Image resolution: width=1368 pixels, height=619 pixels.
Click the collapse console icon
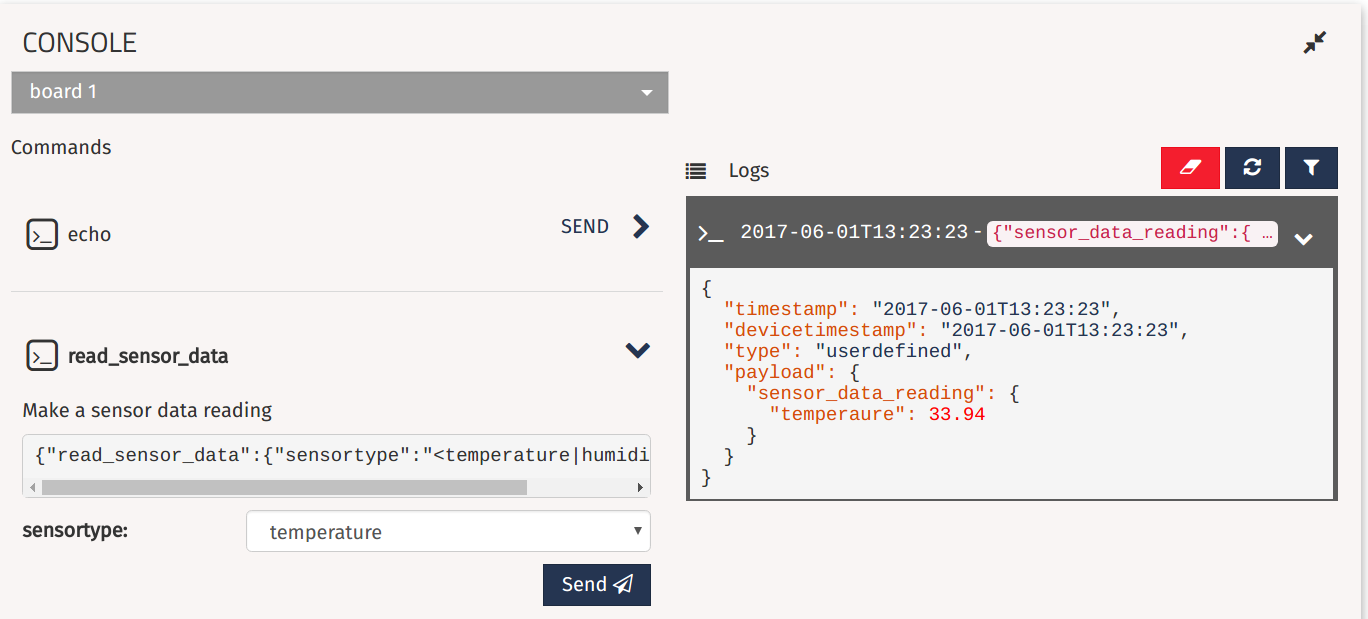pos(1314,43)
